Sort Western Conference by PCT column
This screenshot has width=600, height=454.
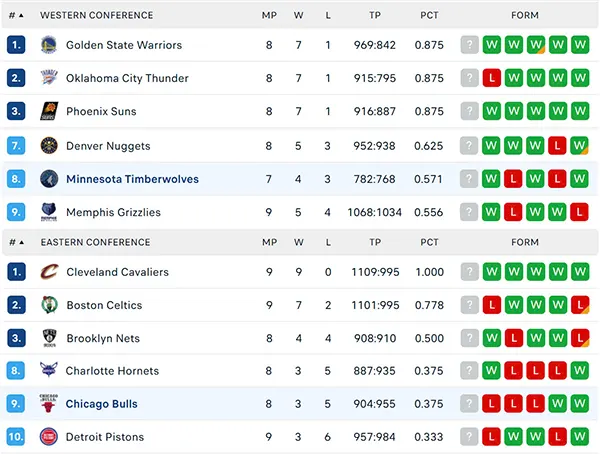[x=429, y=15]
